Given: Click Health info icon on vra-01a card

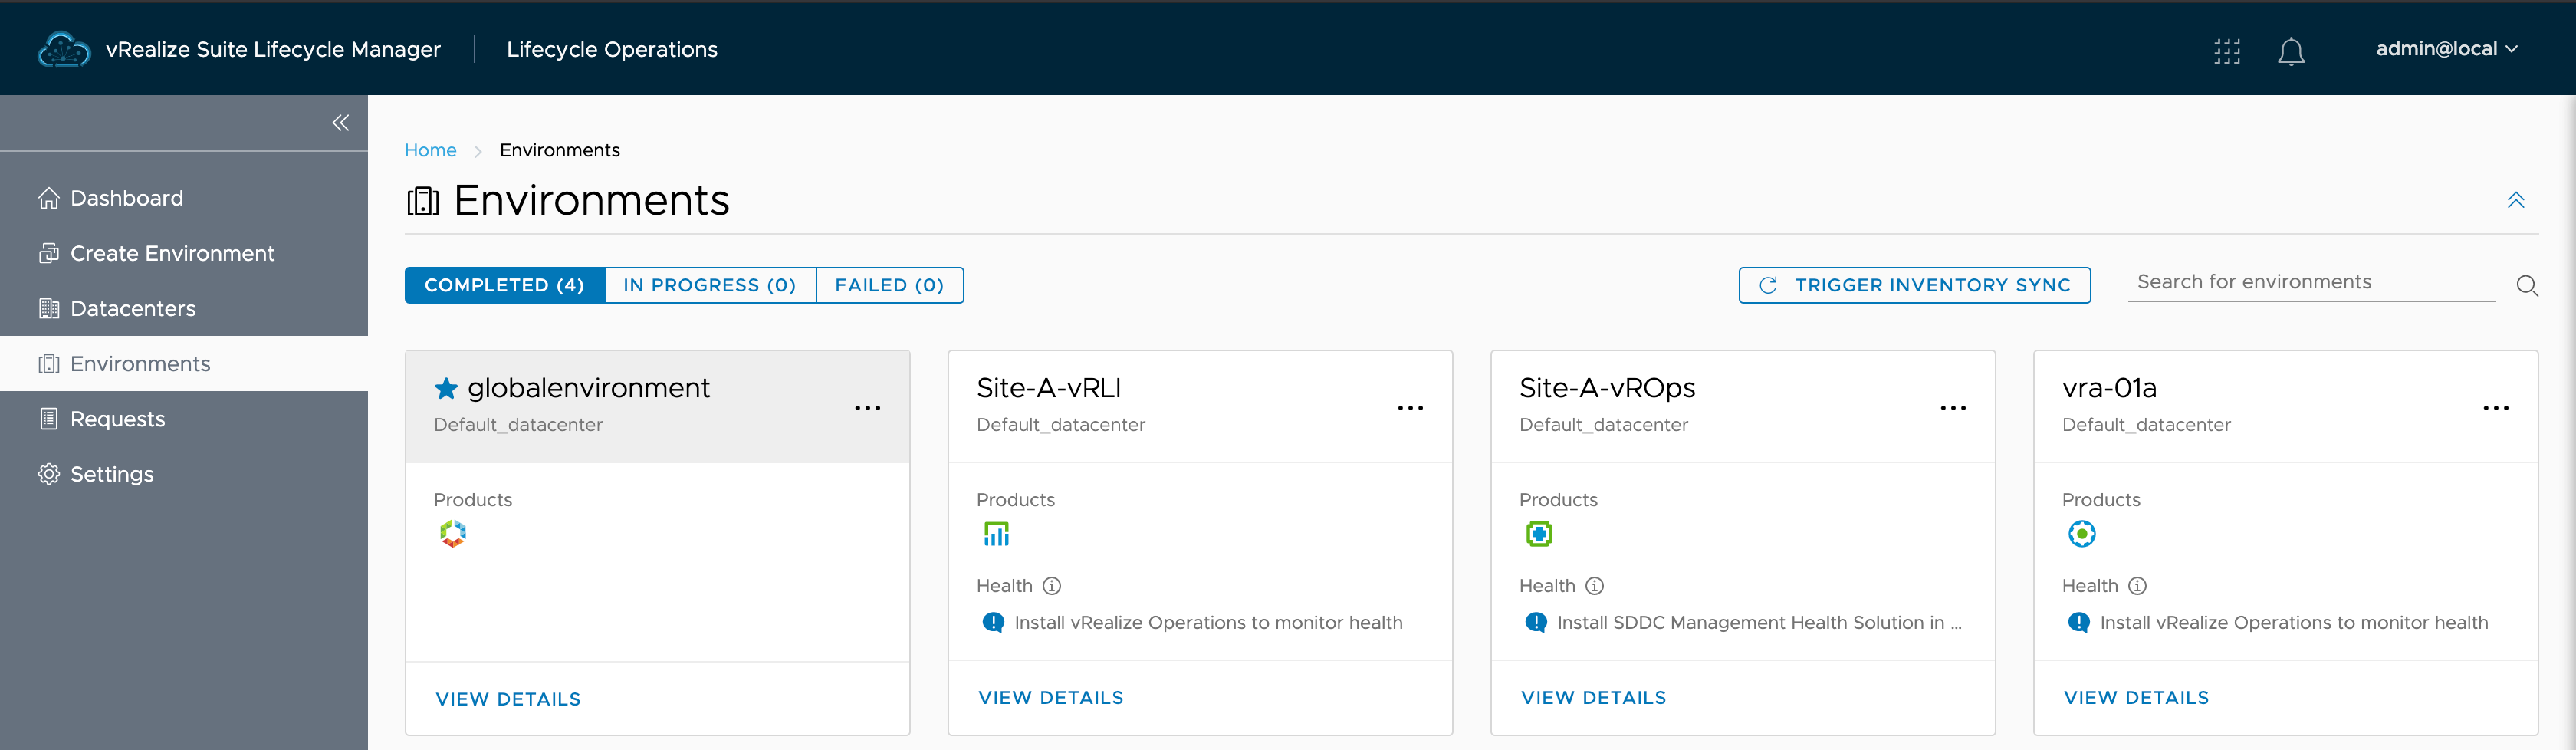Looking at the screenshot, I should [2137, 586].
